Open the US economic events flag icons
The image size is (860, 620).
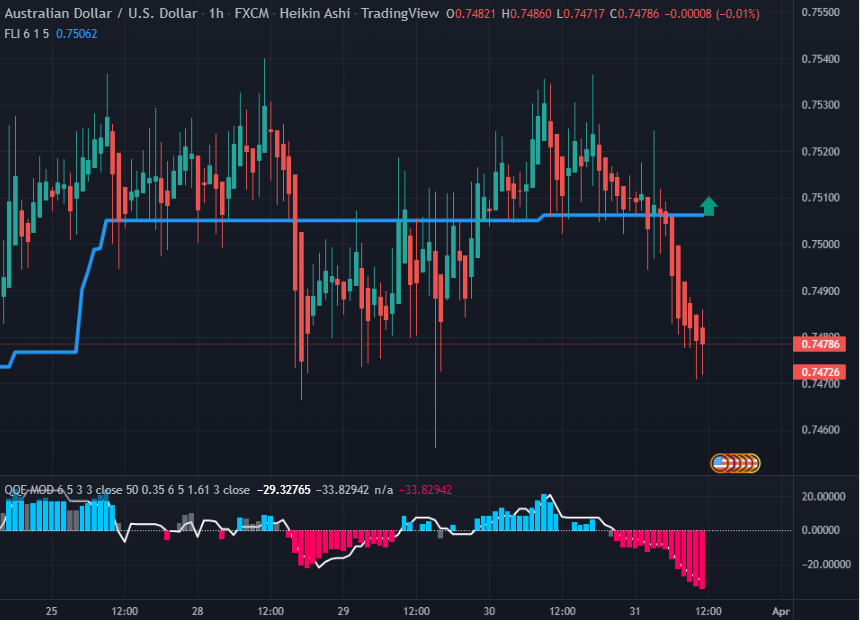tap(735, 463)
